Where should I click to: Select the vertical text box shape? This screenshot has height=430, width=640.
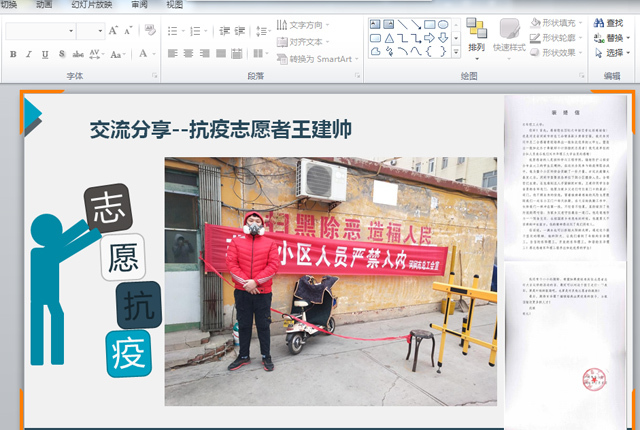(x=389, y=24)
